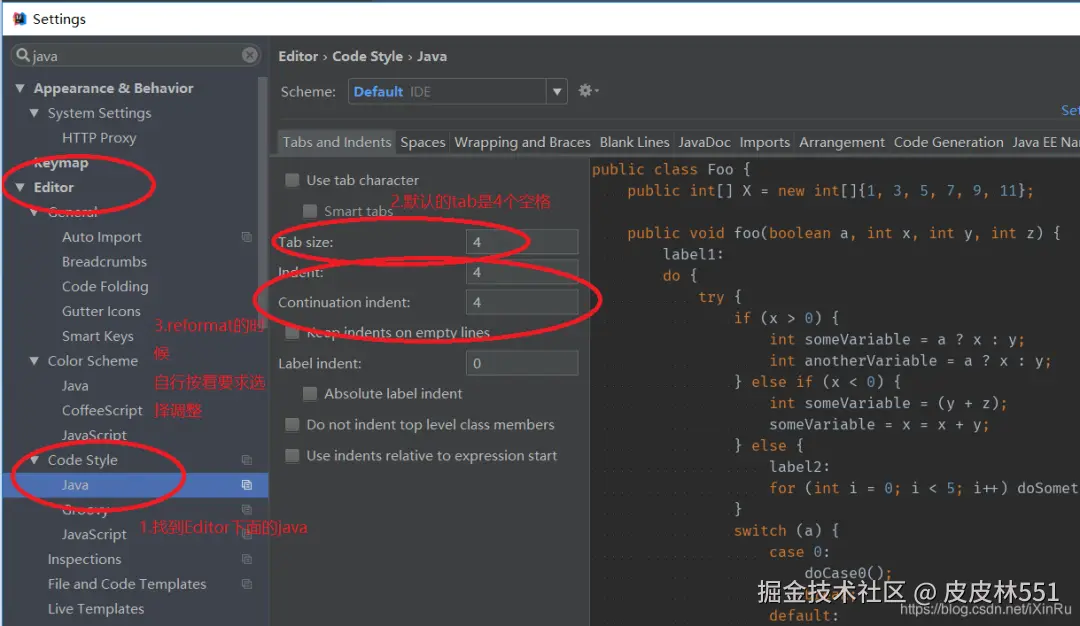Select JavaScript under Code Style
1080x626 pixels.
point(94,534)
